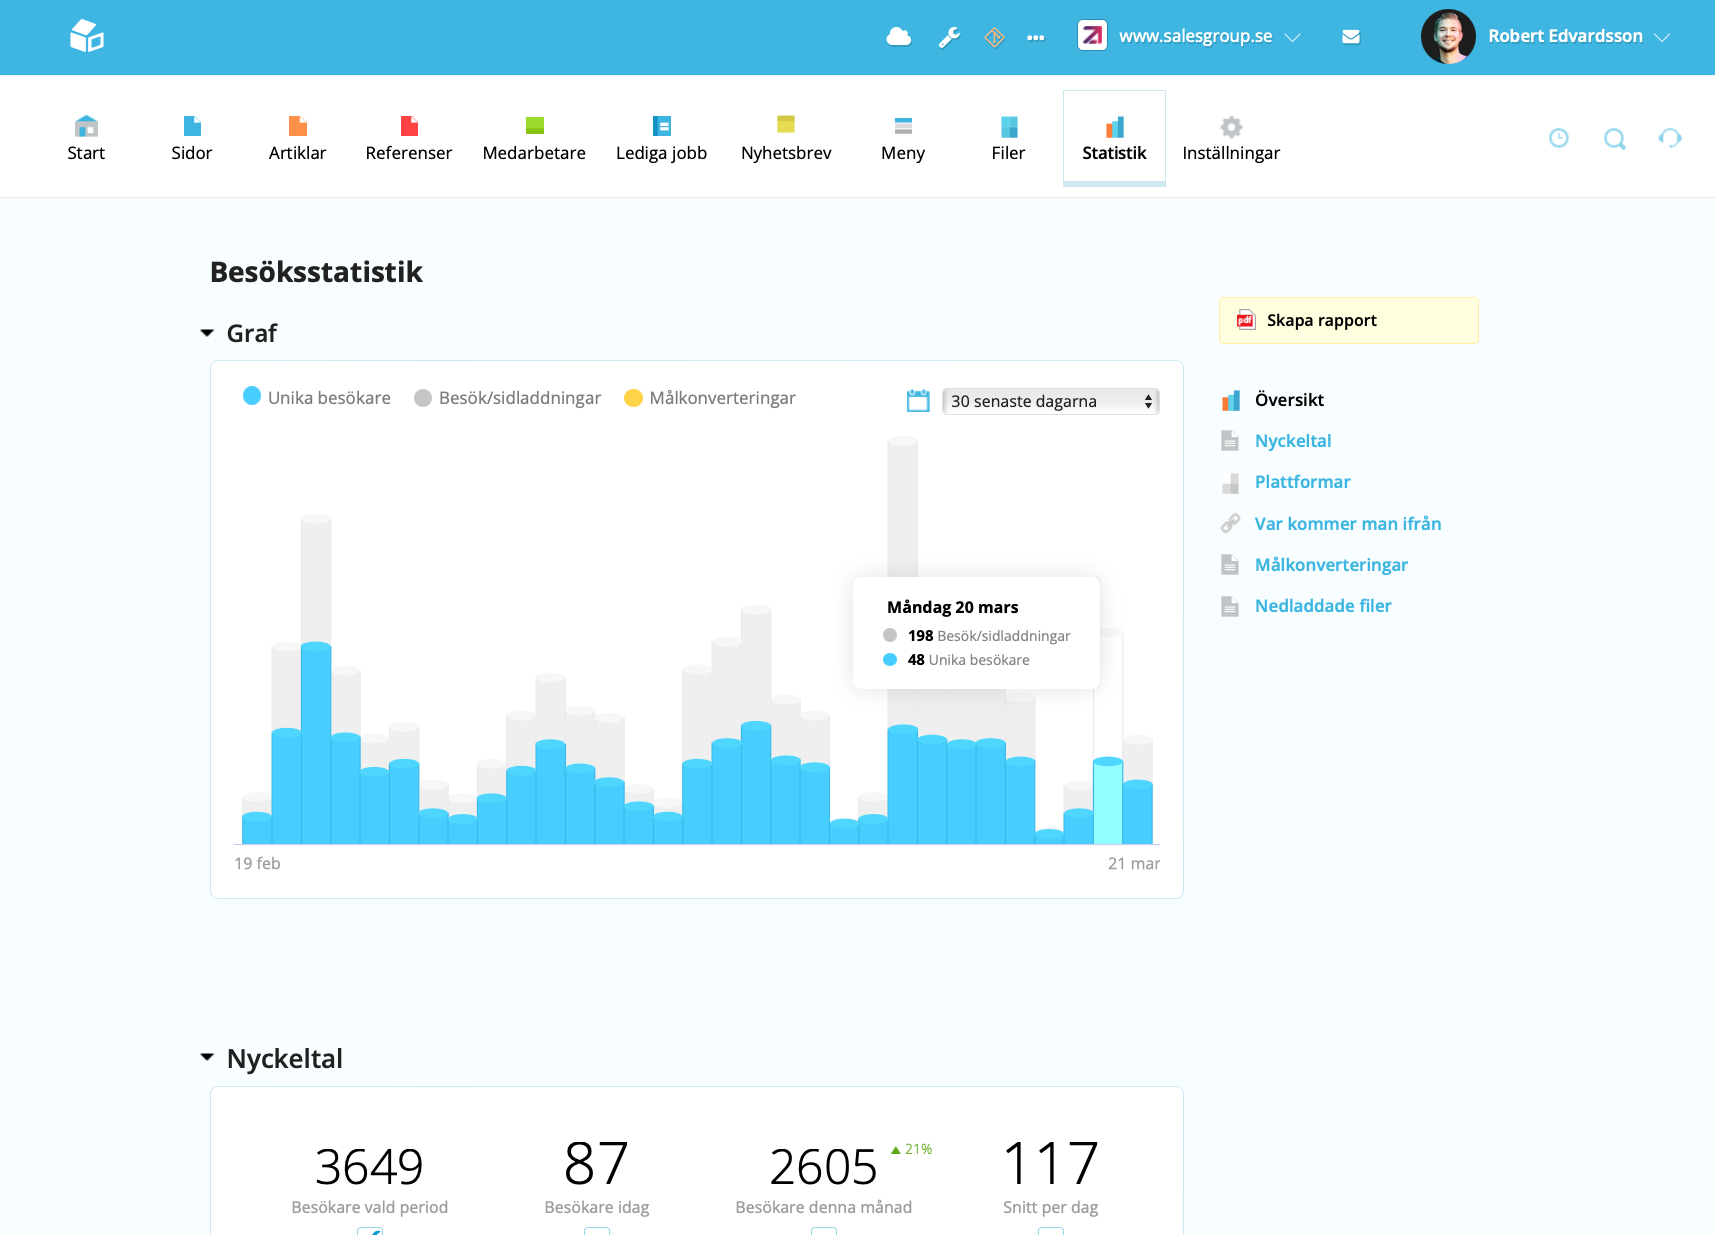
Task: Toggle the Målkonverteringar legend
Action: pyautogui.click(x=709, y=397)
